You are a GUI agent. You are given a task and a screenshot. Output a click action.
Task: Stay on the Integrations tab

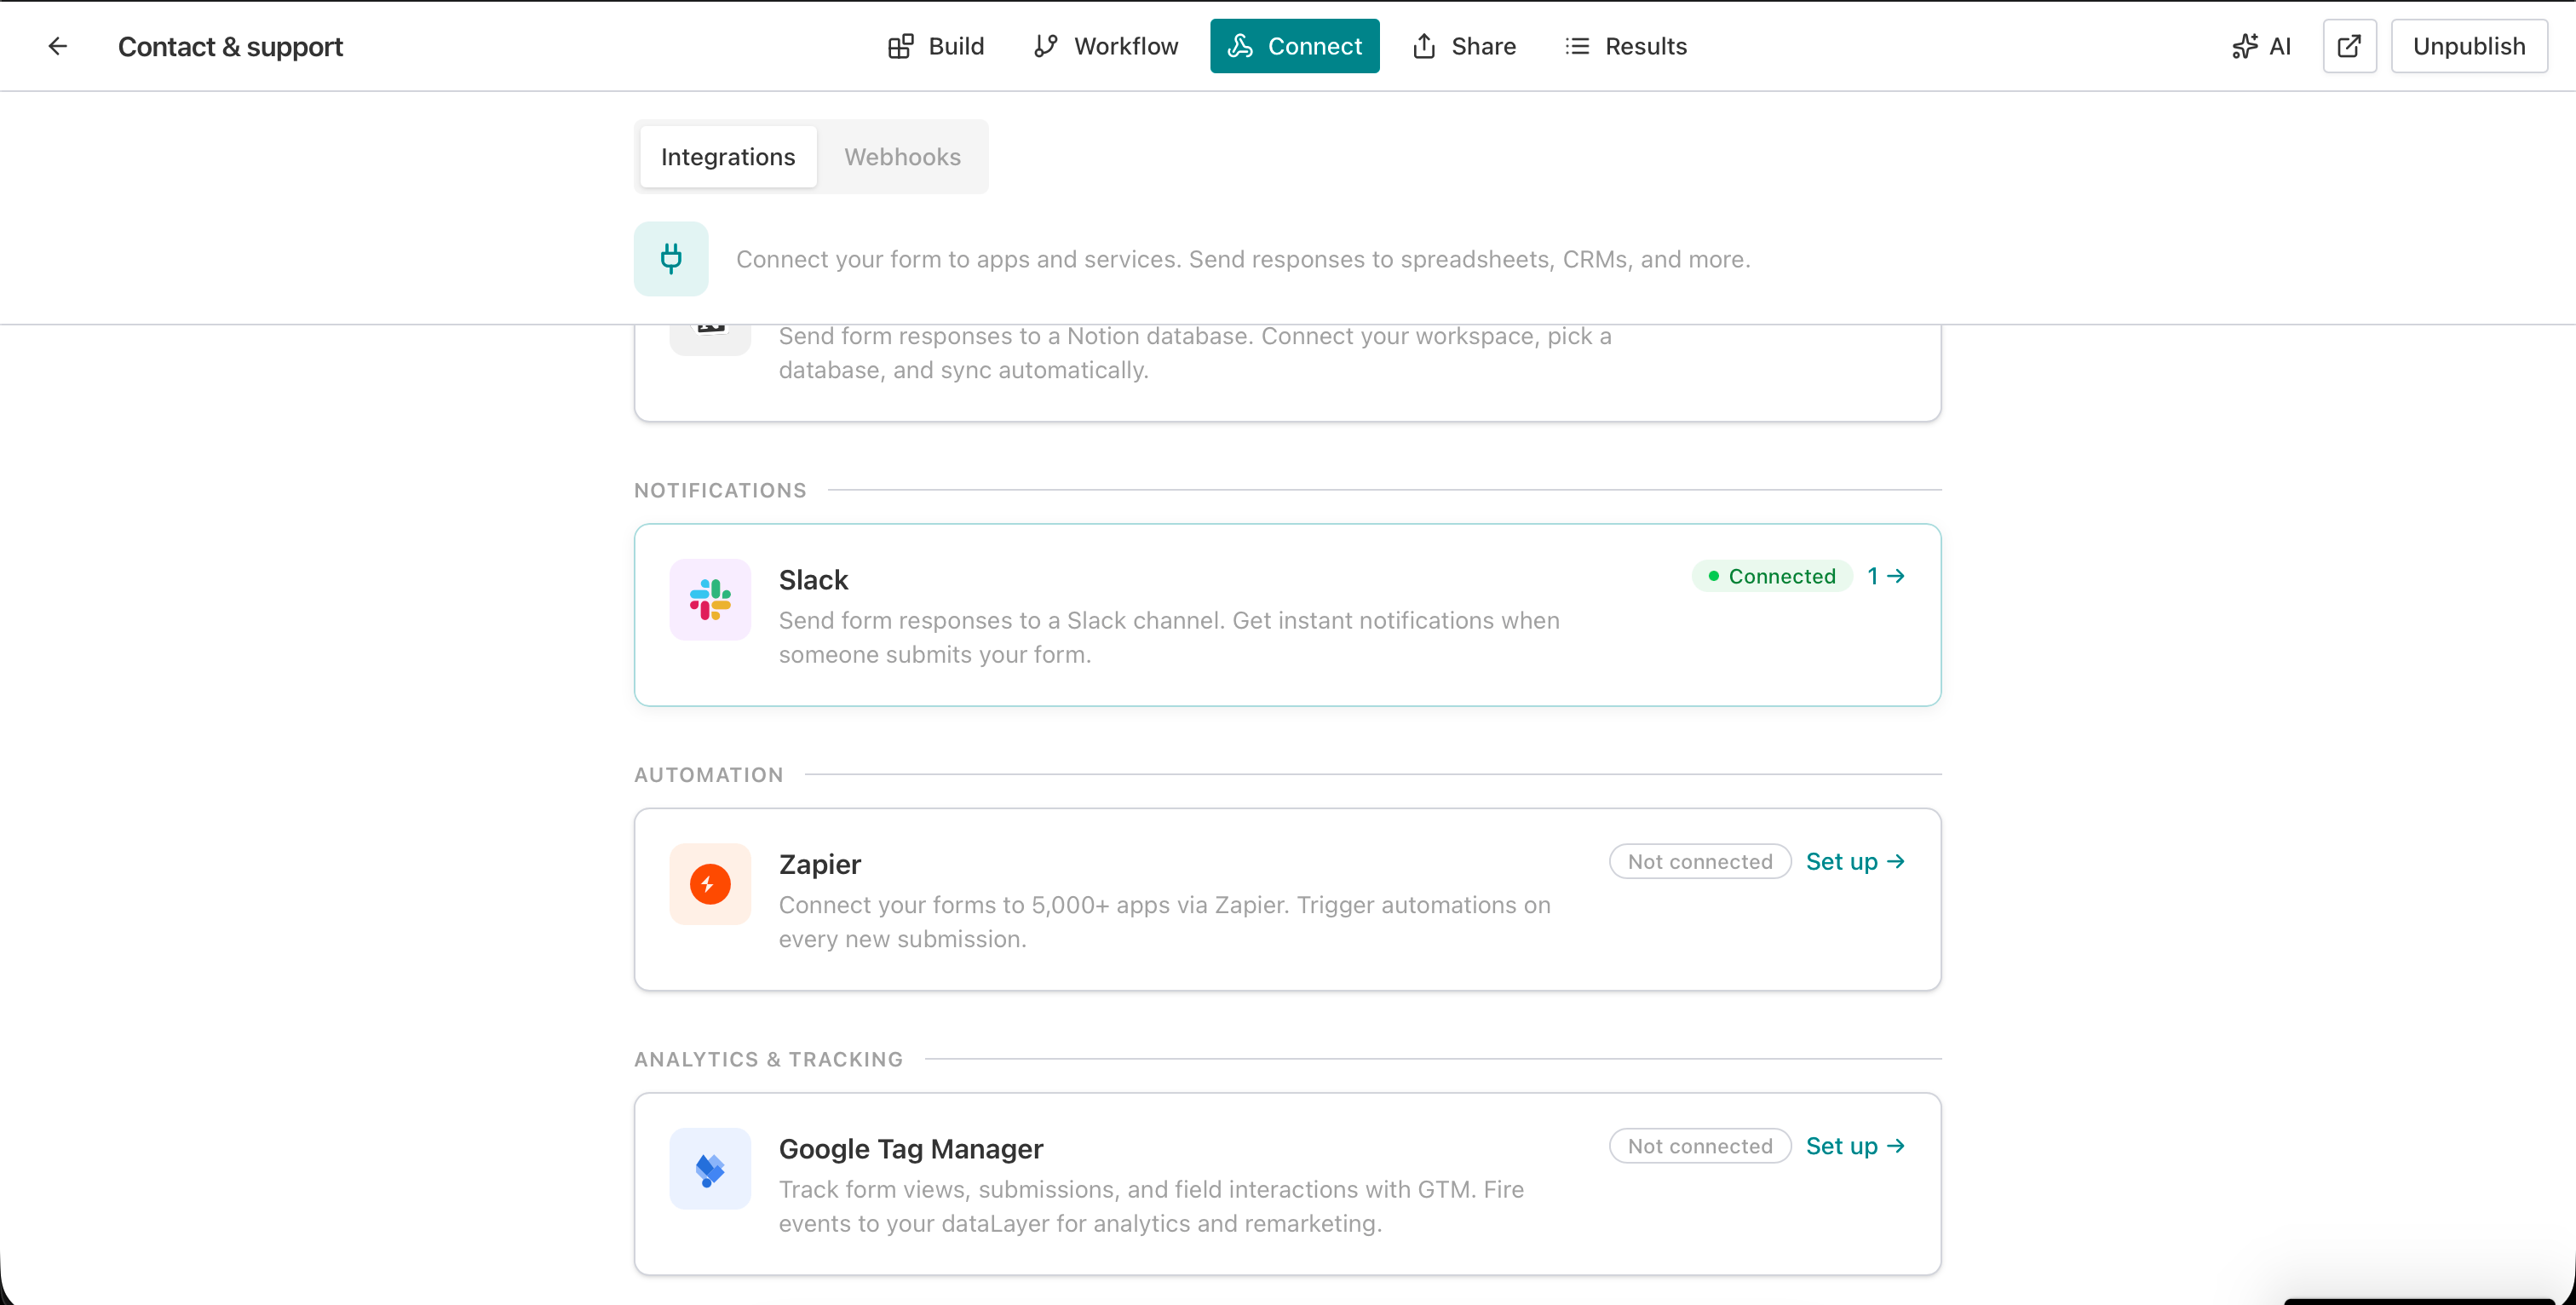pos(728,156)
